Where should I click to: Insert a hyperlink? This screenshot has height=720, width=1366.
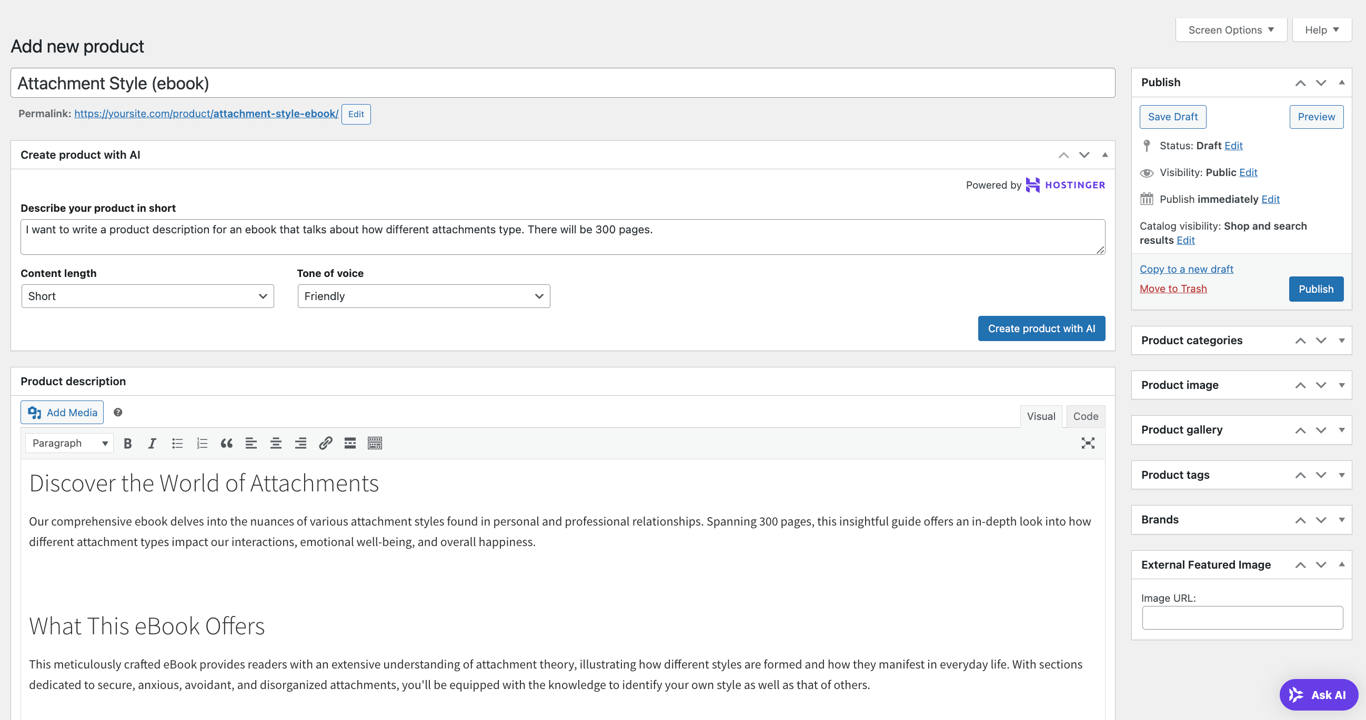(x=326, y=443)
